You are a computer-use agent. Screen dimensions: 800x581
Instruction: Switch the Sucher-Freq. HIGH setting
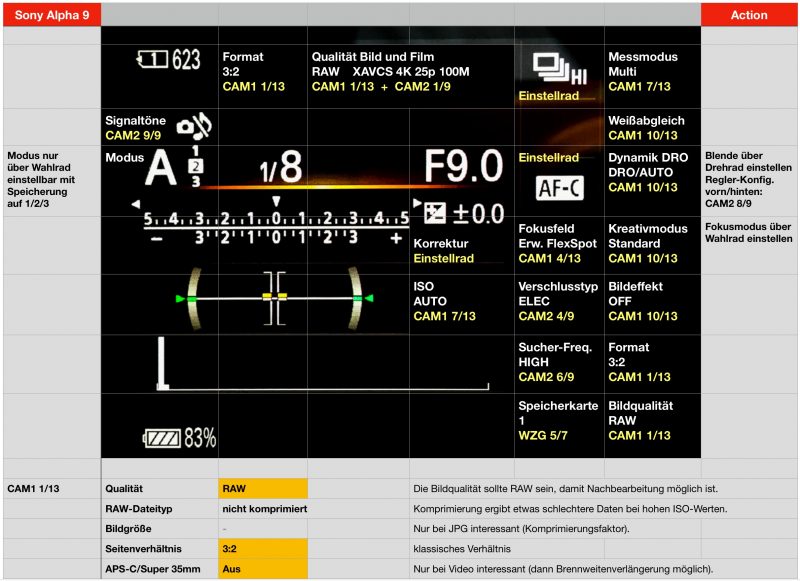click(x=559, y=362)
